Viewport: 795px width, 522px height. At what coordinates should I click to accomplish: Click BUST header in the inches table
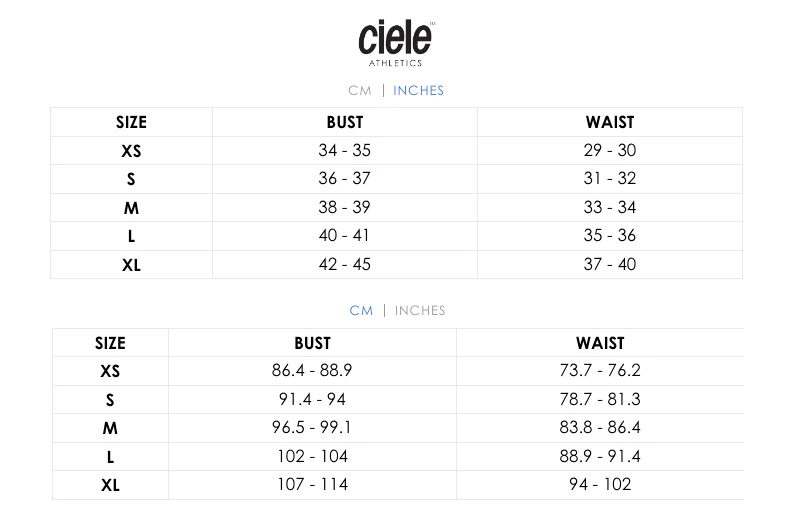pyautogui.click(x=345, y=122)
